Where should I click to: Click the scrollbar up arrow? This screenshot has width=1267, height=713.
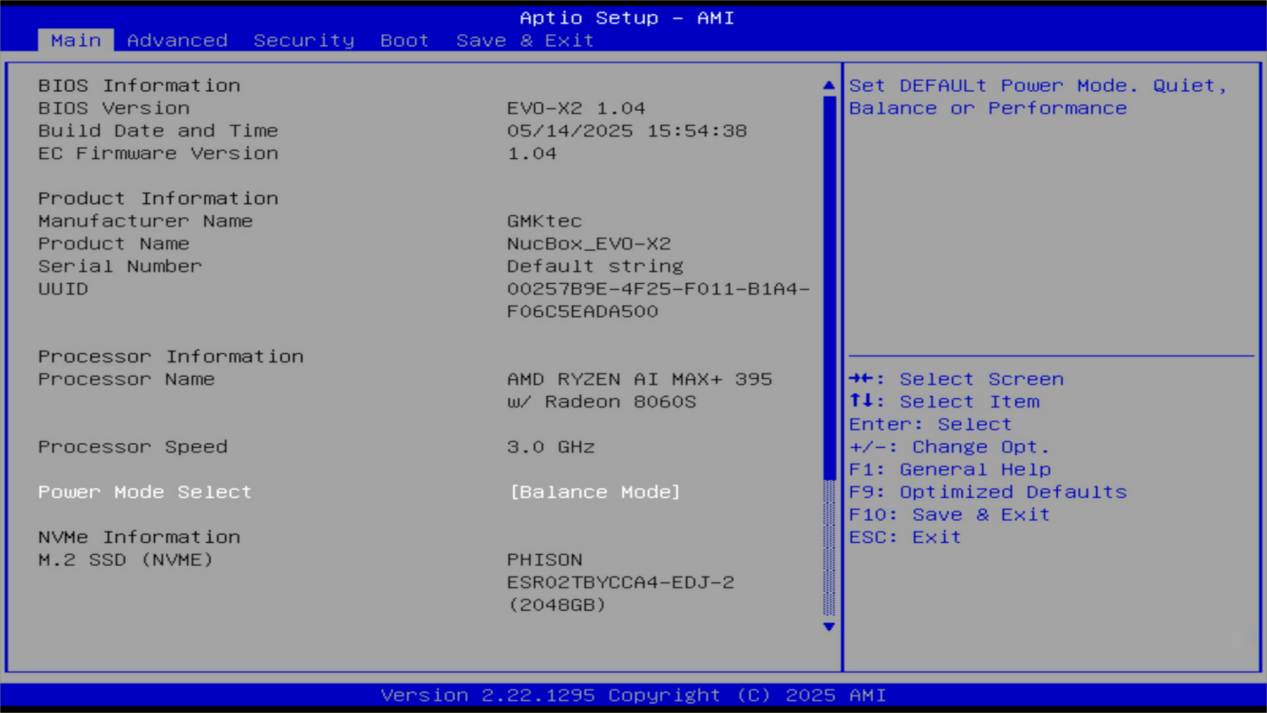(x=828, y=86)
